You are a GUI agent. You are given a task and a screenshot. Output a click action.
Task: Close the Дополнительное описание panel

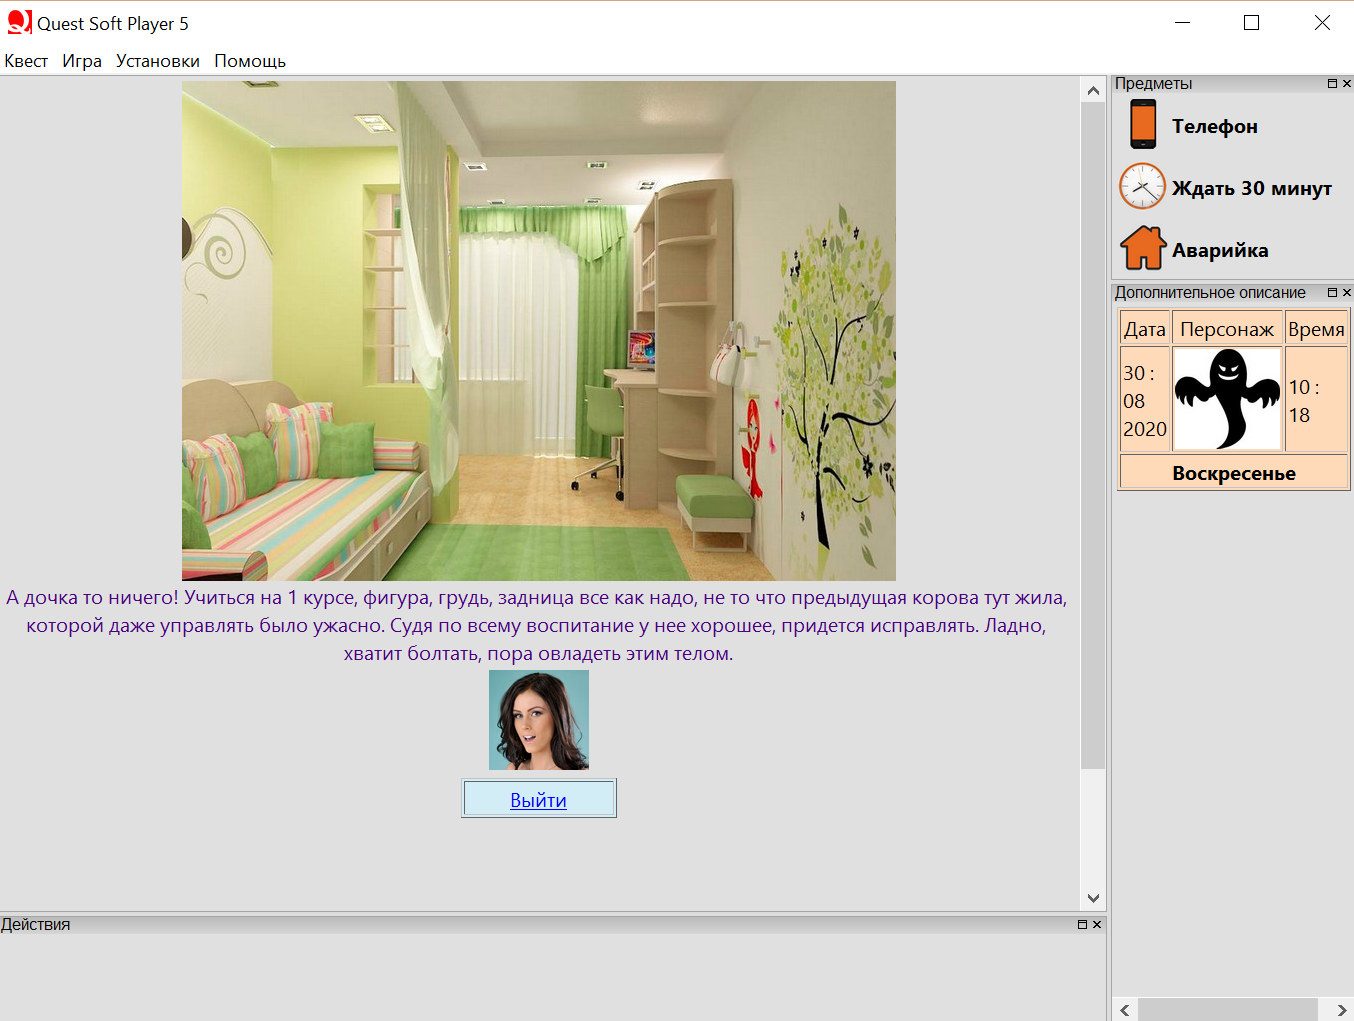tap(1347, 293)
